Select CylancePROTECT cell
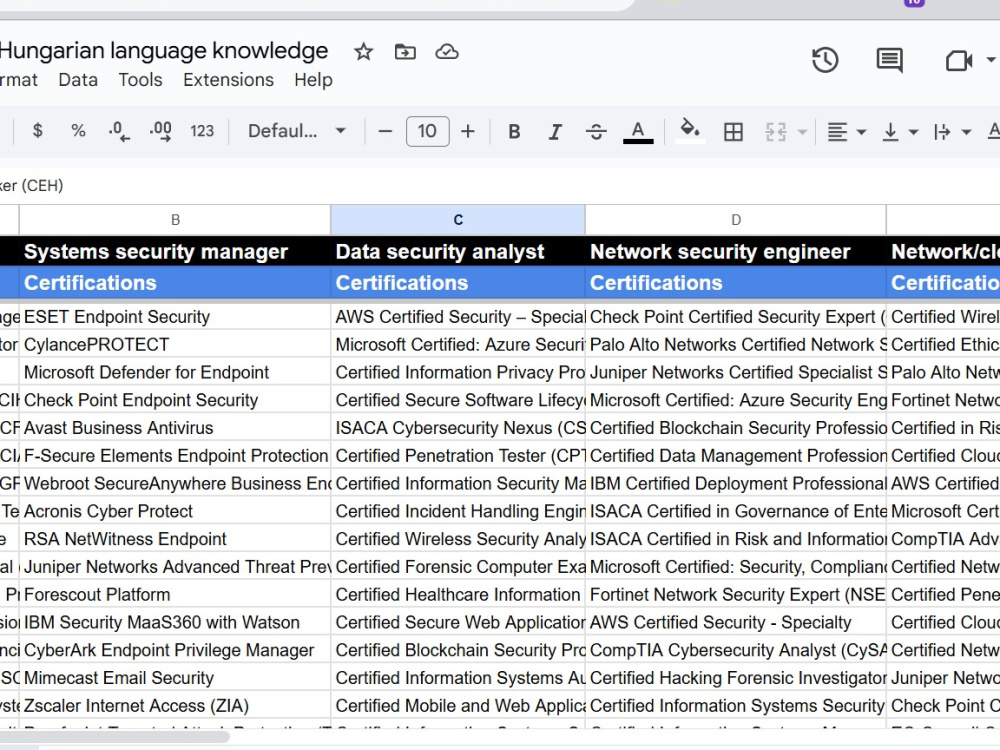The height and width of the screenshot is (750, 1000). tap(175, 344)
